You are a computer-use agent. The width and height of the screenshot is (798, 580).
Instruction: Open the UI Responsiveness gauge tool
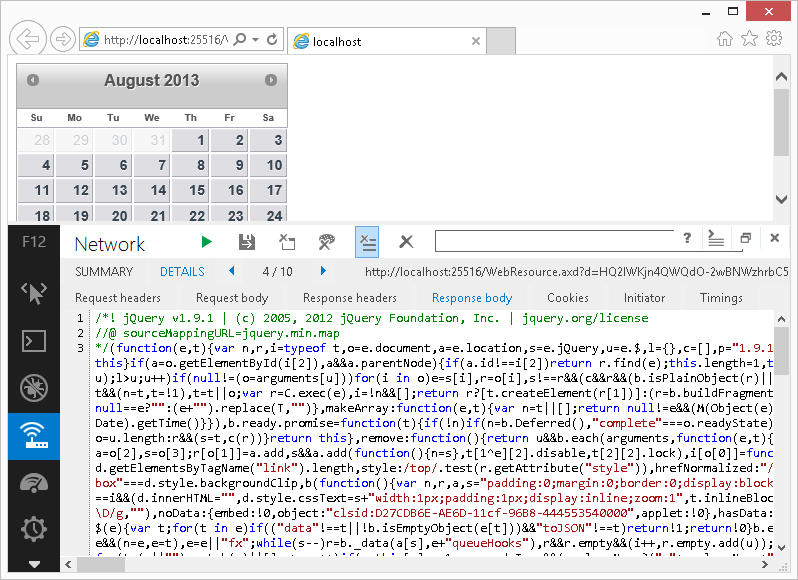34,483
